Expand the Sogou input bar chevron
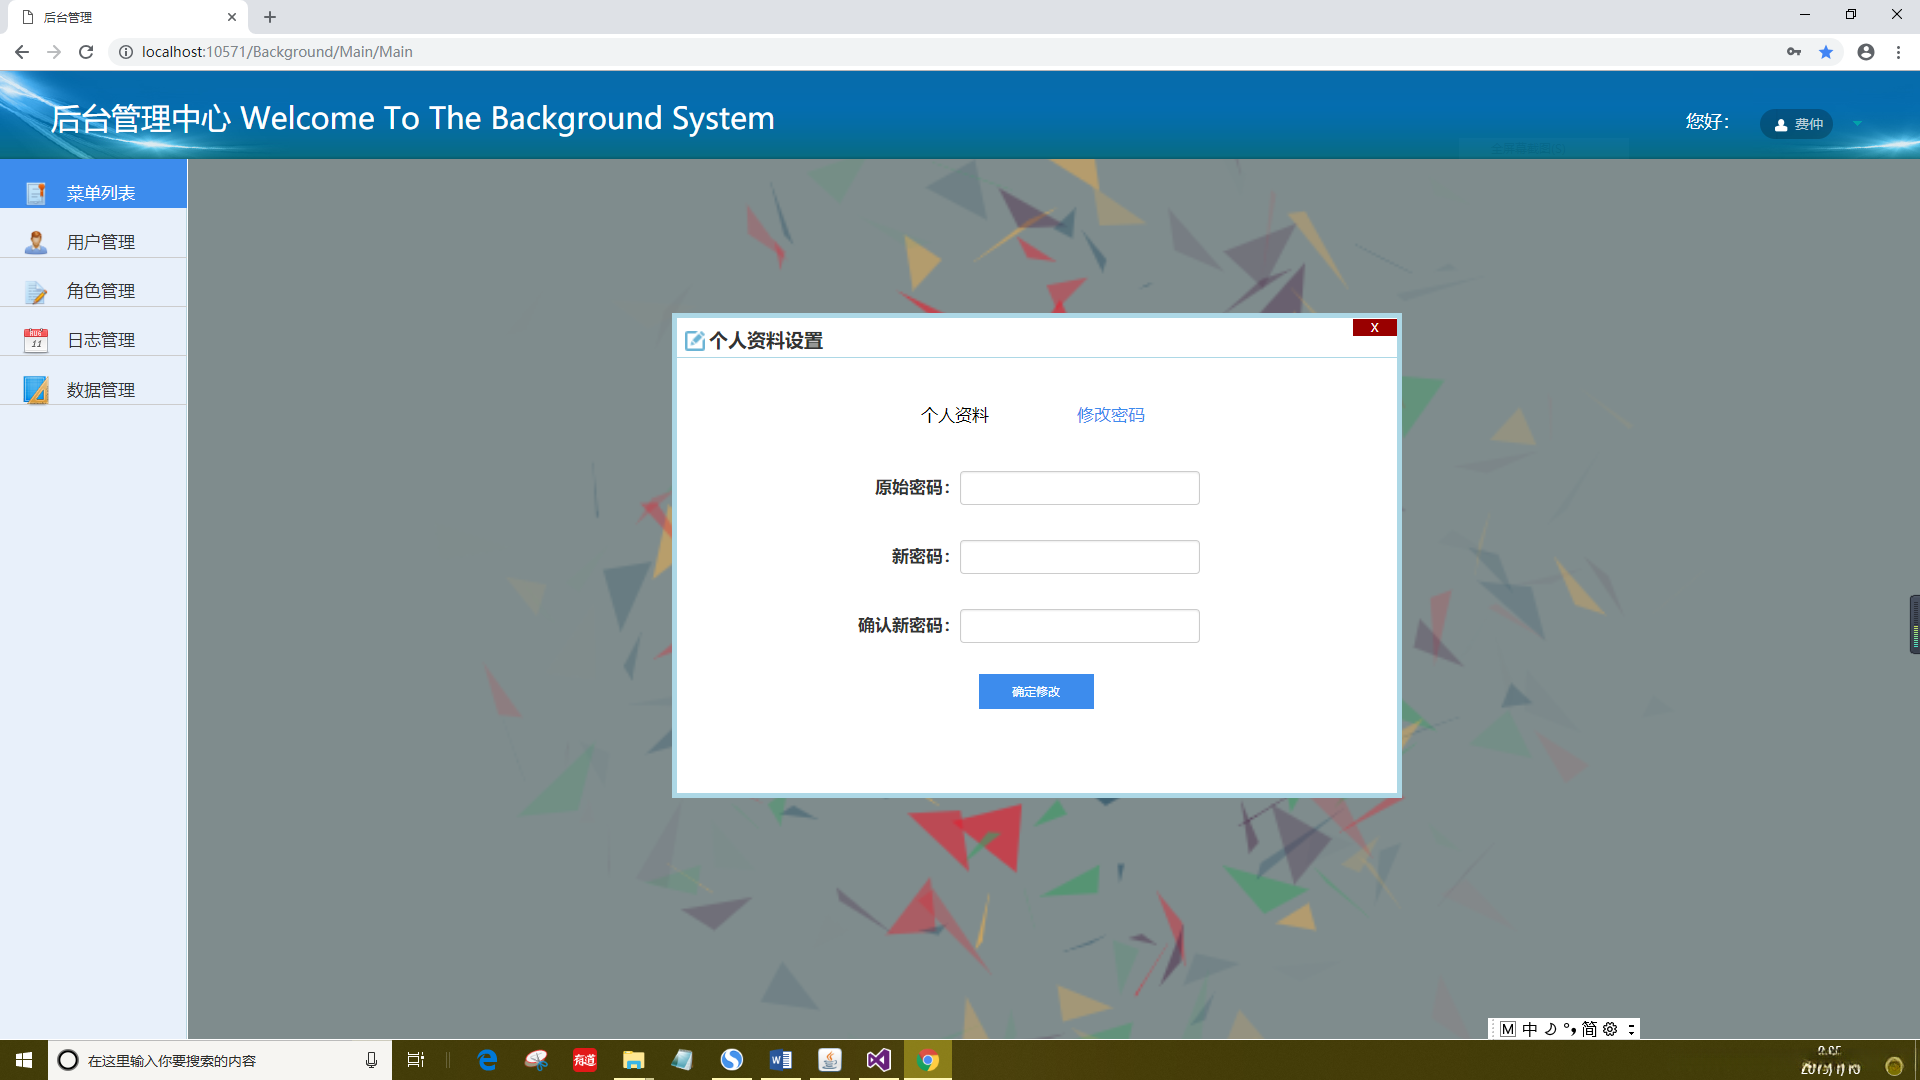 click(x=1631, y=1028)
